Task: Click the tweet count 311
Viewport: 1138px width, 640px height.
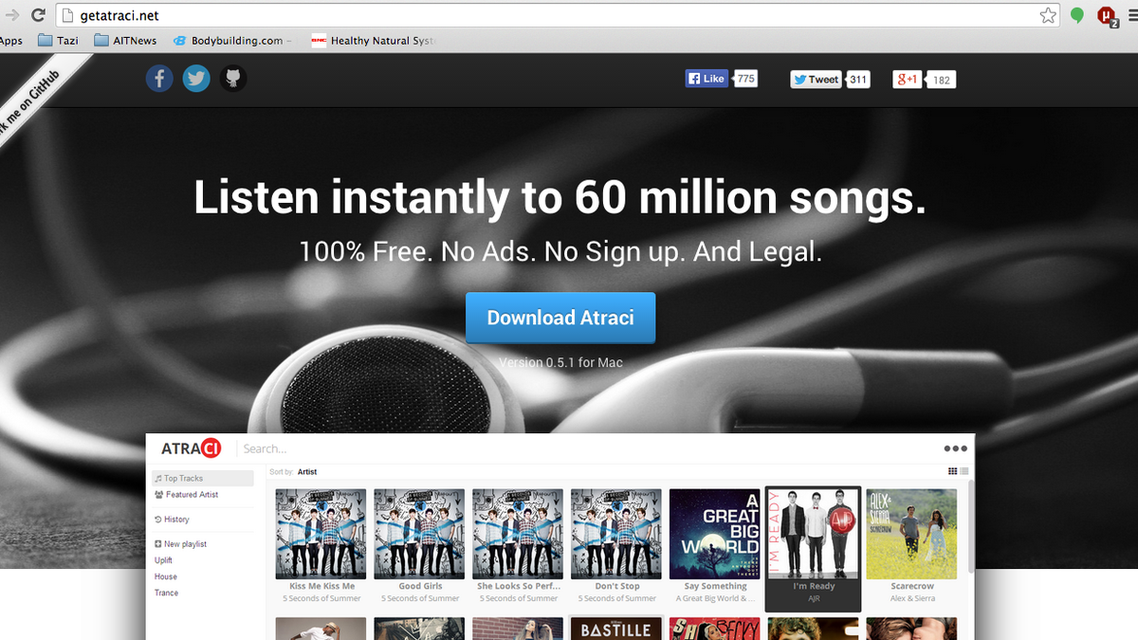Action: coord(858,79)
